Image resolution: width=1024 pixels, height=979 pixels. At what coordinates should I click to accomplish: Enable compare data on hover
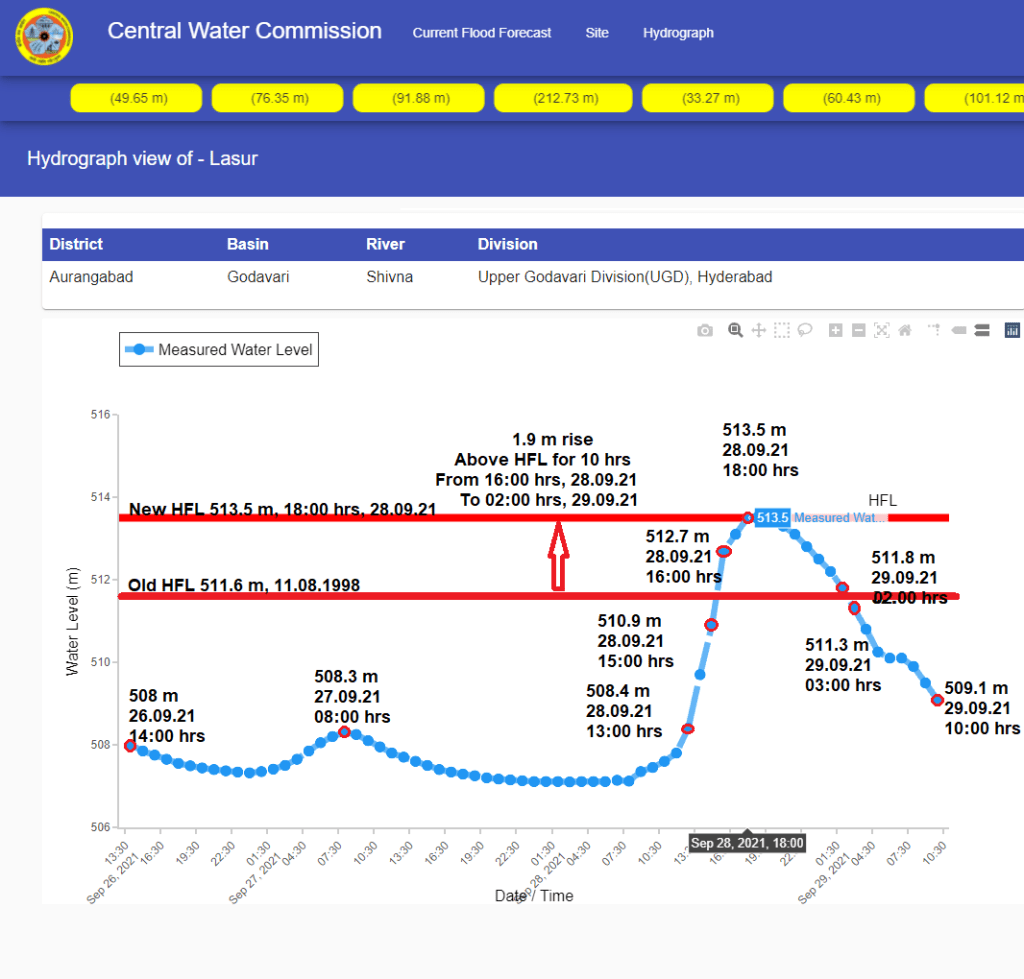coord(981,330)
